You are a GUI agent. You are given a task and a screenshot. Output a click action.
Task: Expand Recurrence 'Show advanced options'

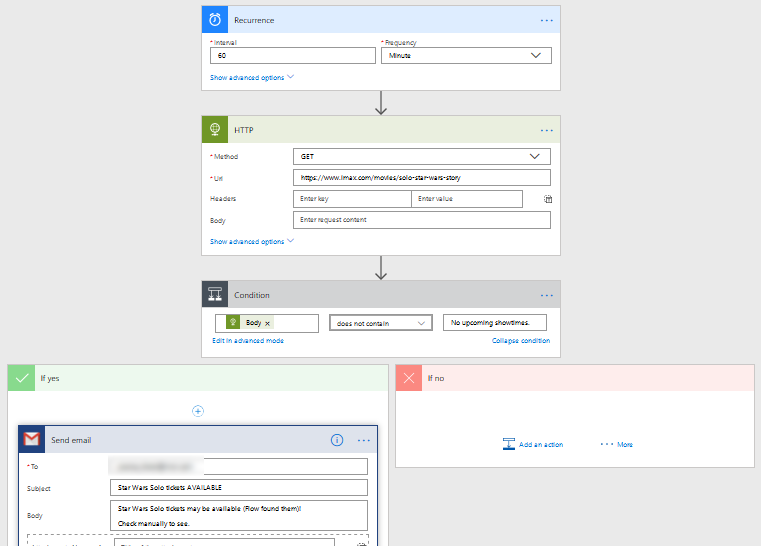252,77
